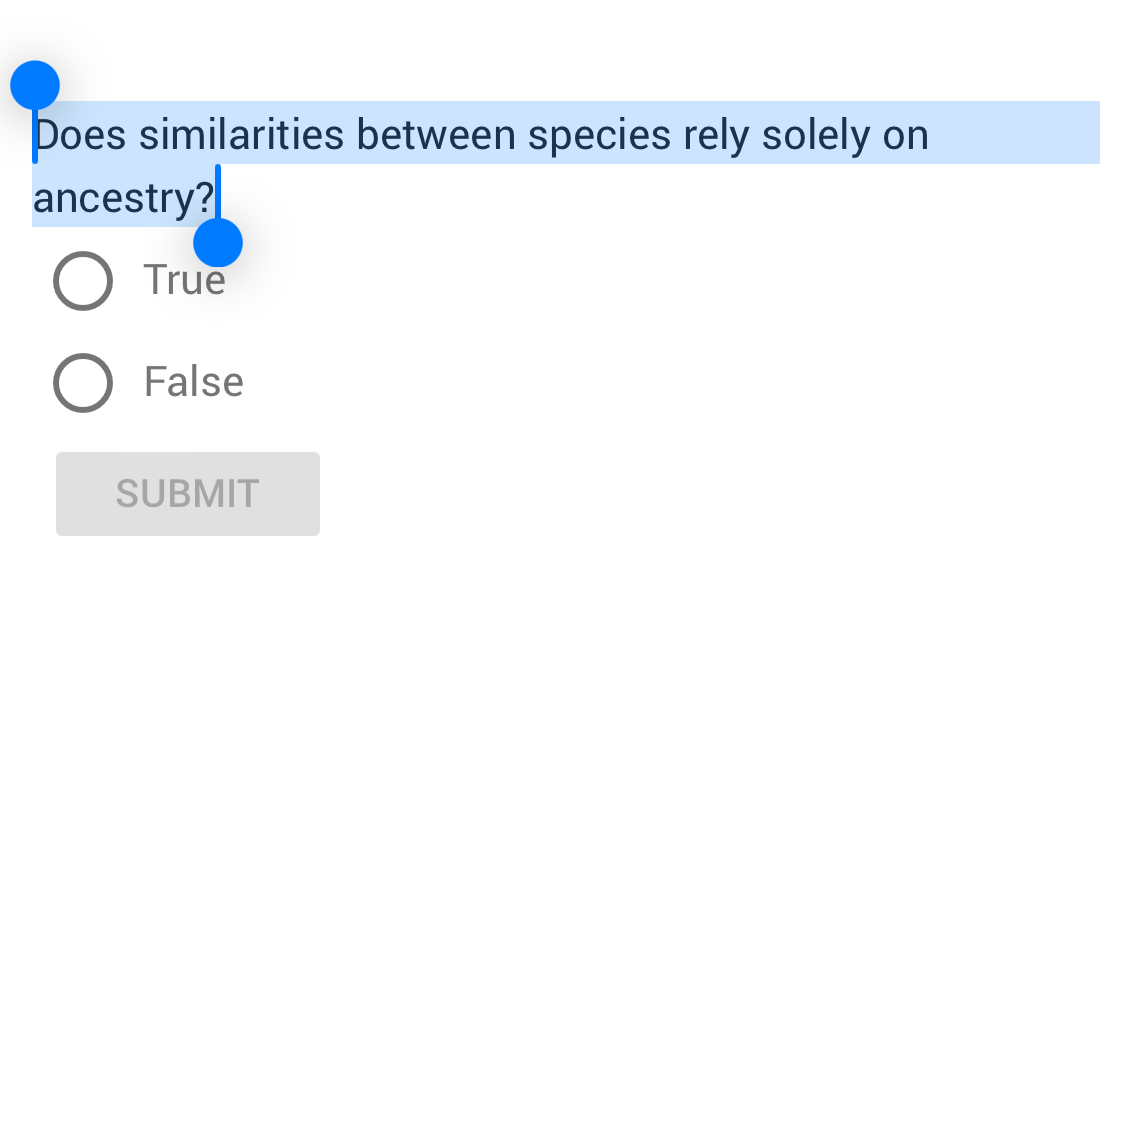Click the highlighted question text
The image size is (1146, 1143).
coord(480,133)
